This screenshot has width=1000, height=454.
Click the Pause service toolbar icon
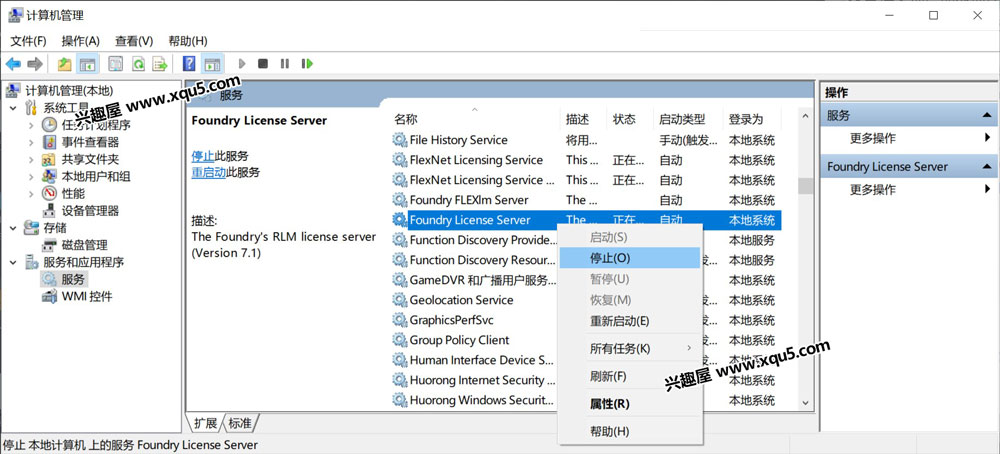[x=285, y=64]
